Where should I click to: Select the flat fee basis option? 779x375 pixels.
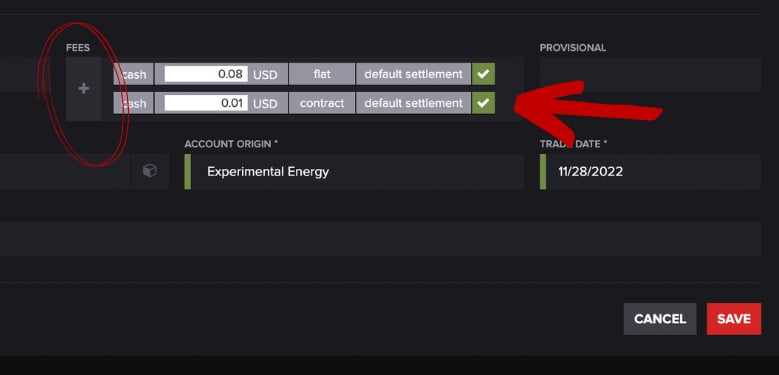(x=322, y=74)
